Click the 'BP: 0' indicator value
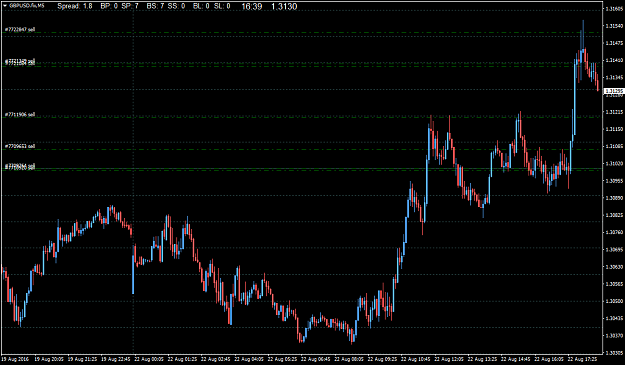Image resolution: width=625 pixels, height=365 pixels. pyautogui.click(x=109, y=6)
